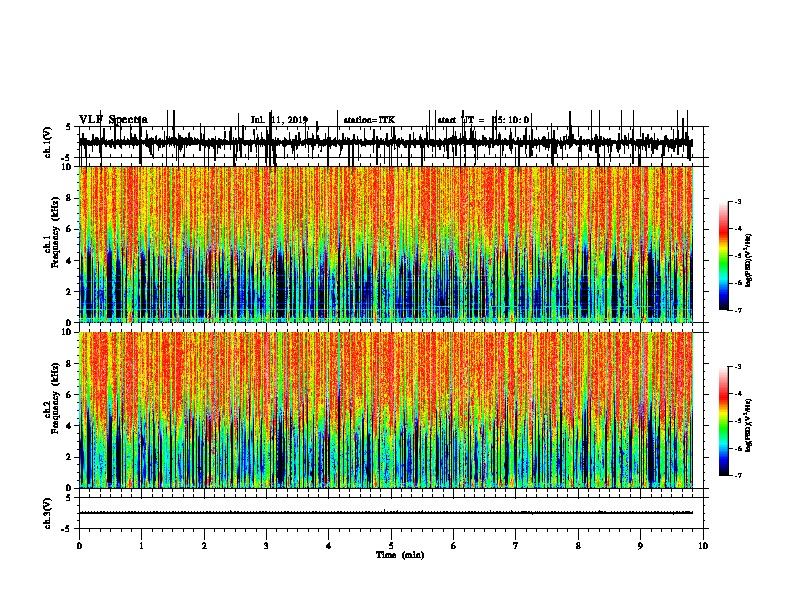Click the '4' kHz tick on ch.1 frequency axis
Viewport: 792px width, 612px height.
pos(70,261)
